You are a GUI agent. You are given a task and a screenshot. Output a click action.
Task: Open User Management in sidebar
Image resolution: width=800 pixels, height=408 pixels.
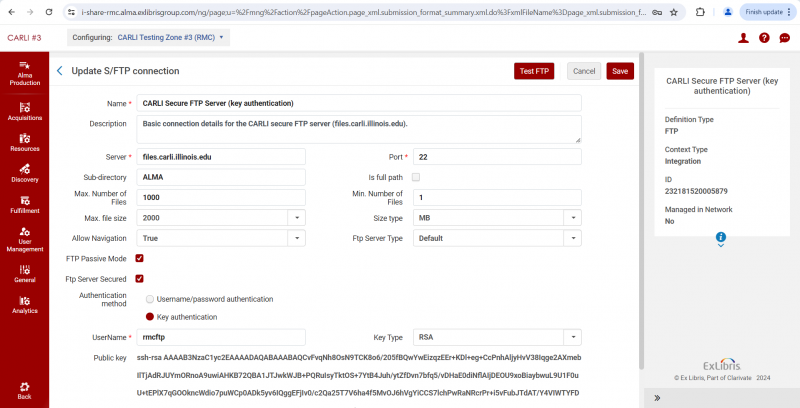24,239
